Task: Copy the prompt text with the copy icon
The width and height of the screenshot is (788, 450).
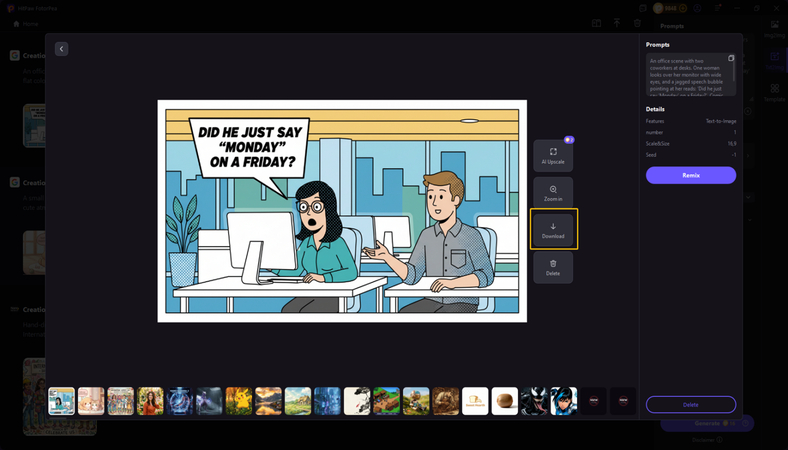Action: (731, 58)
